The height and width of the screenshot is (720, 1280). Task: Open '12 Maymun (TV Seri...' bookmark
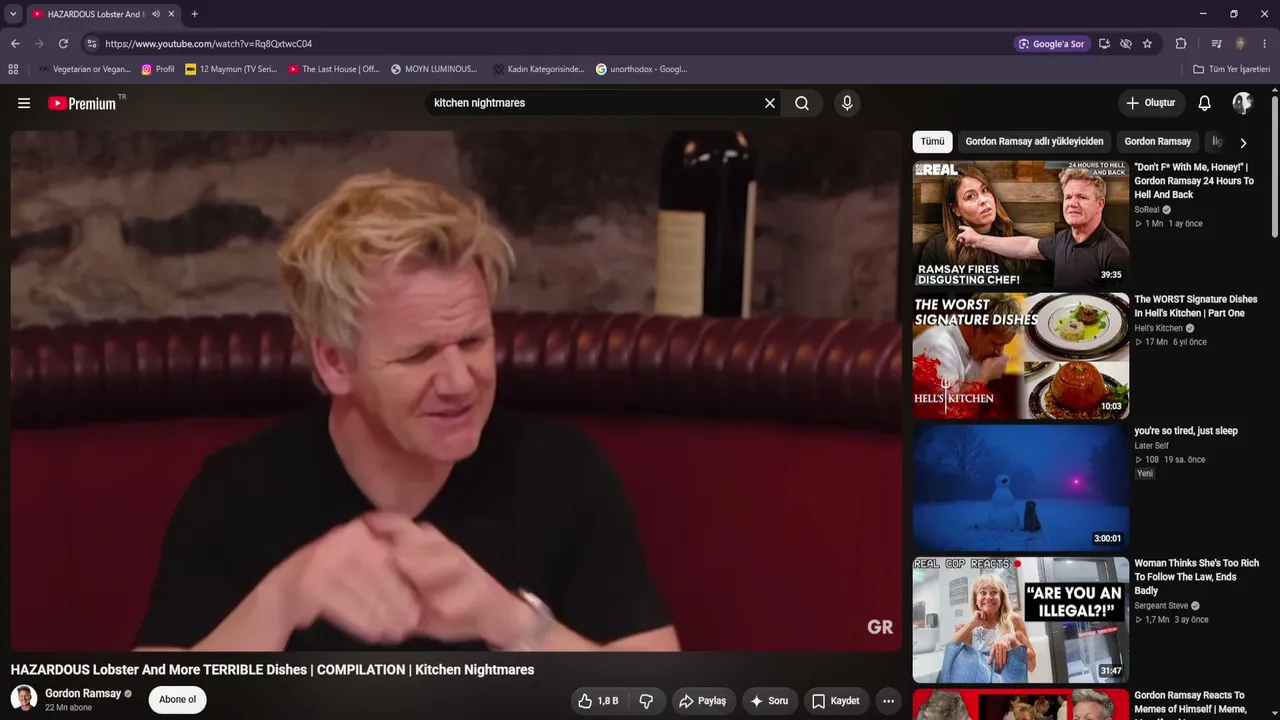(x=231, y=69)
